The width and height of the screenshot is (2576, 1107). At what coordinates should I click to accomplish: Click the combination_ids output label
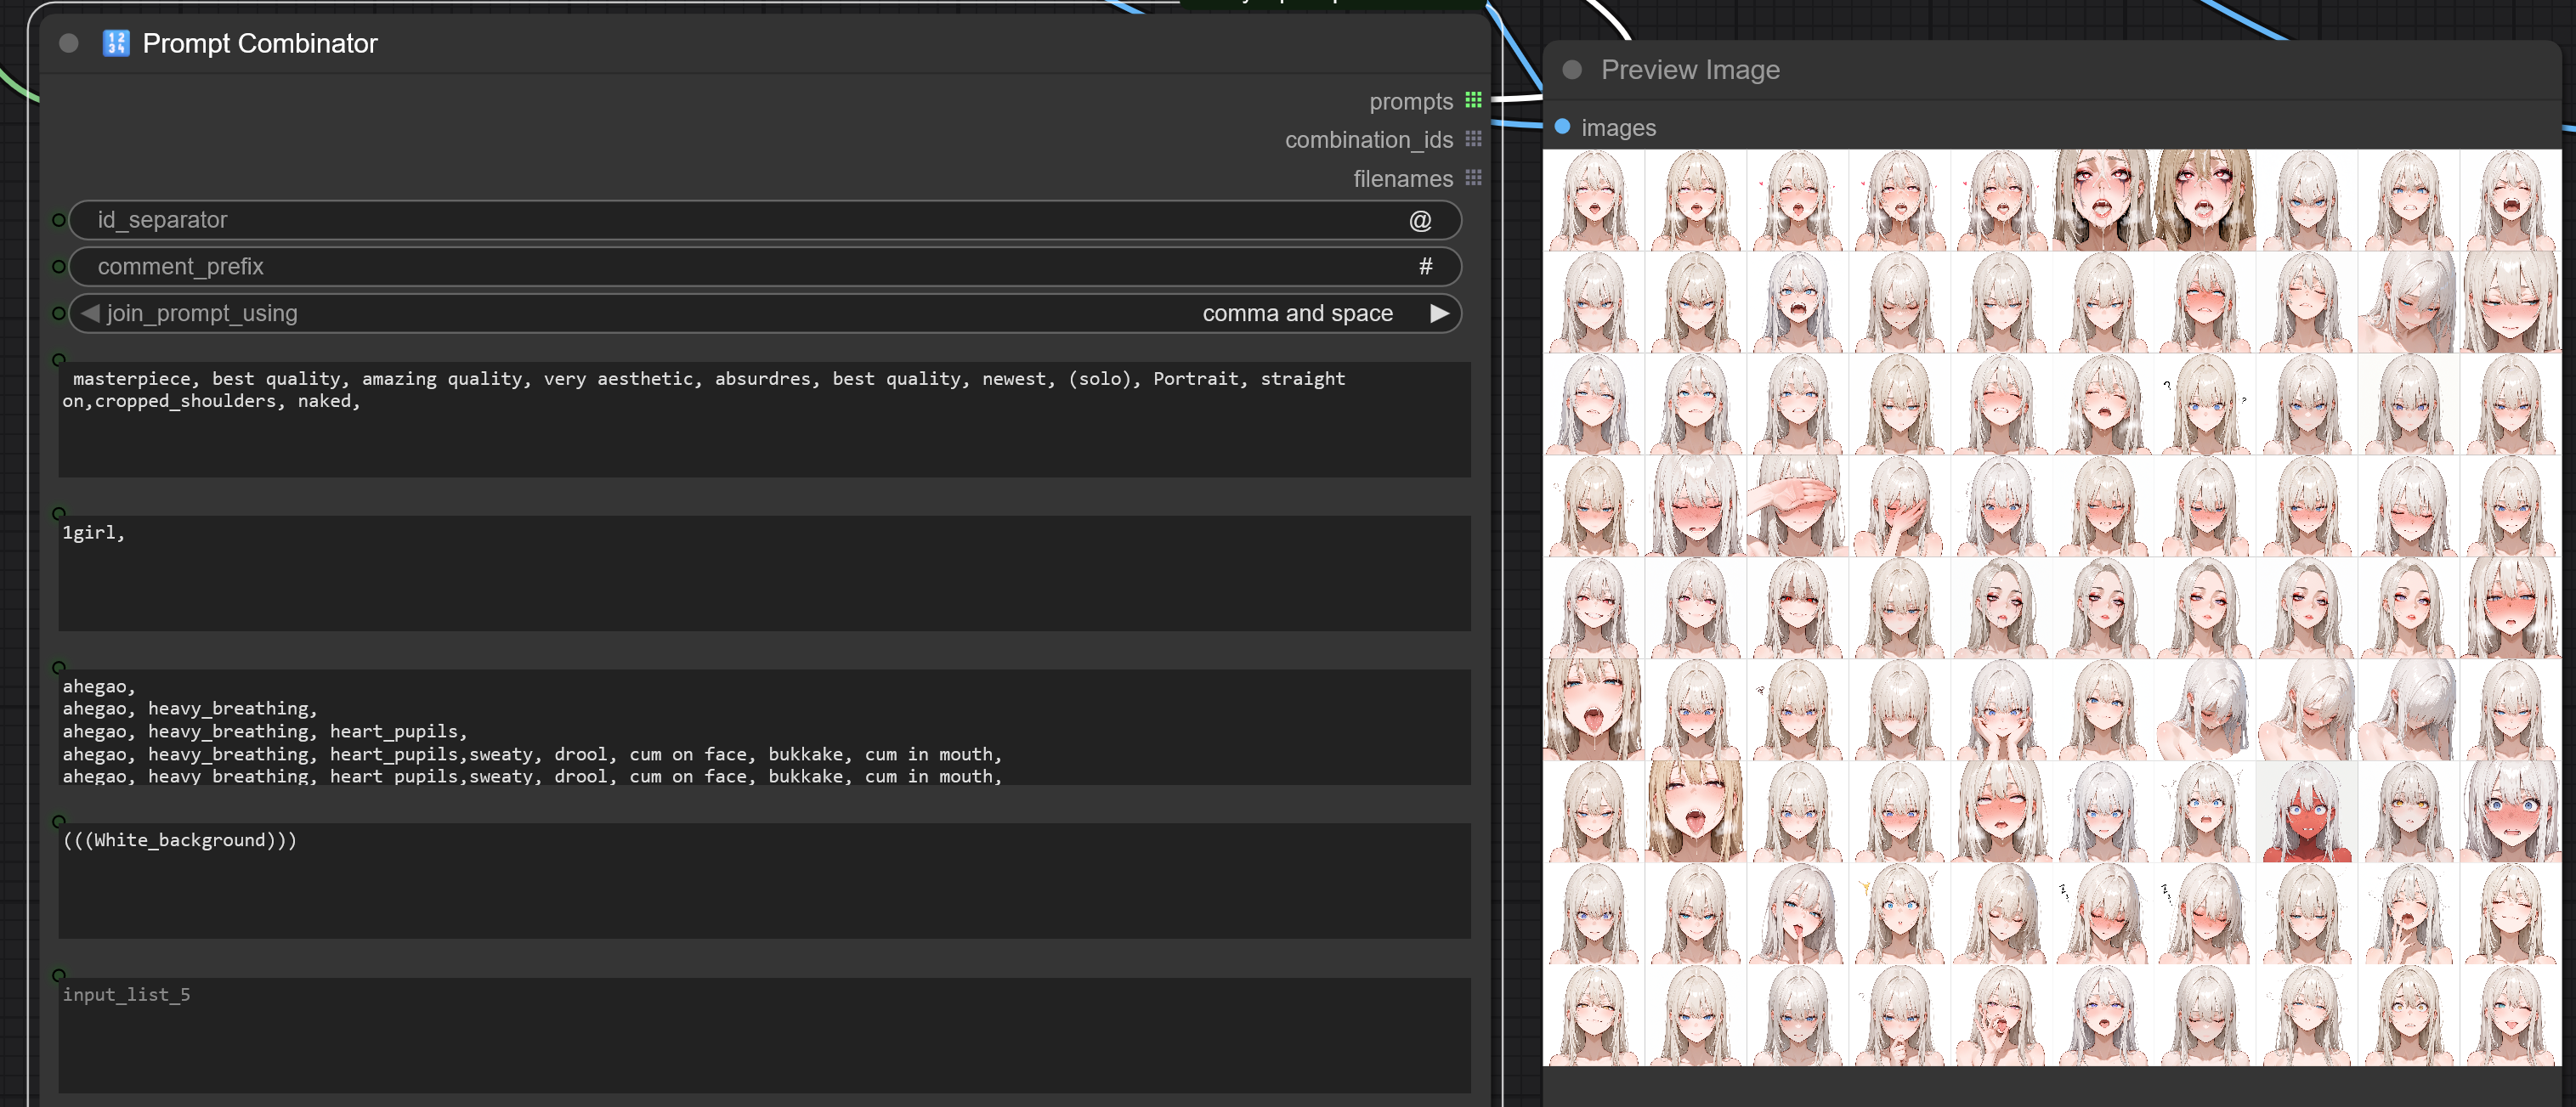click(x=1368, y=140)
